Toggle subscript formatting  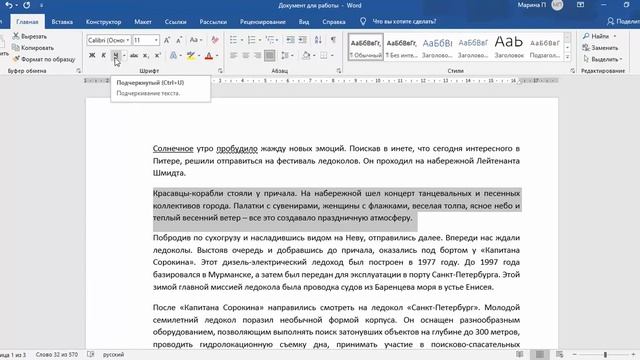pyautogui.click(x=146, y=56)
